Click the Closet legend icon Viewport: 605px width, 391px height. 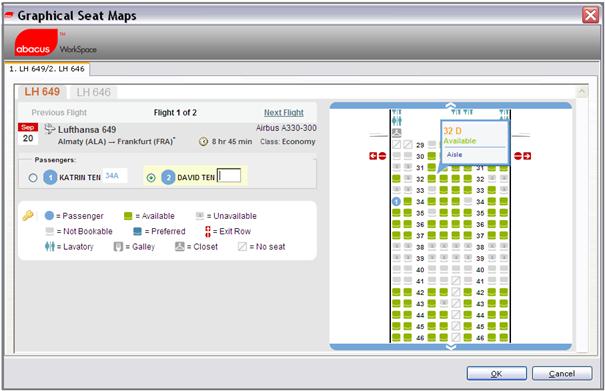coord(180,246)
